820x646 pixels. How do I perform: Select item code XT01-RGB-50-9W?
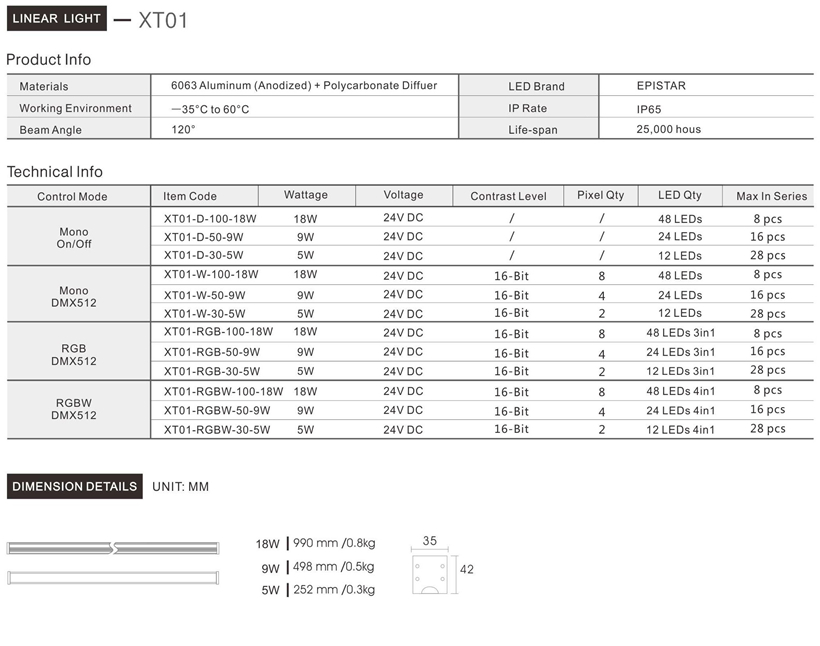click(x=211, y=352)
